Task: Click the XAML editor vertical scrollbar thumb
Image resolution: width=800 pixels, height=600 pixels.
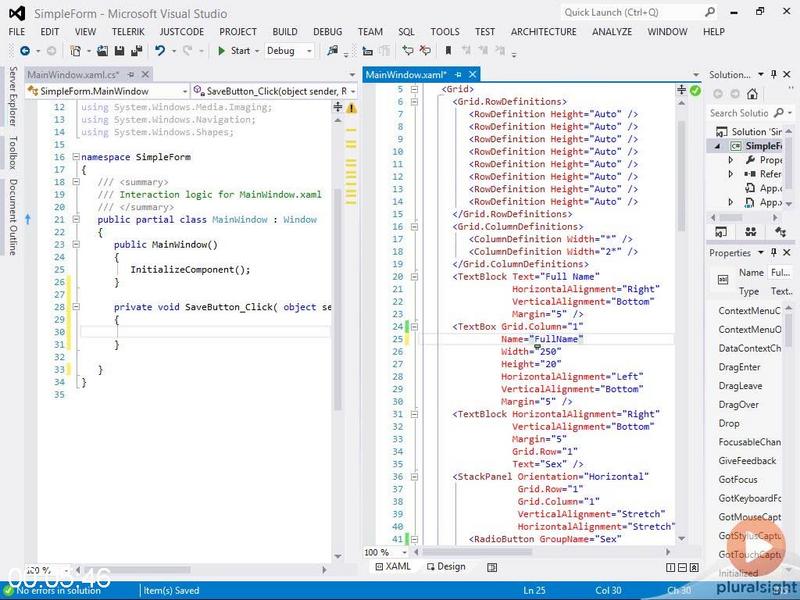Action: pos(682,176)
